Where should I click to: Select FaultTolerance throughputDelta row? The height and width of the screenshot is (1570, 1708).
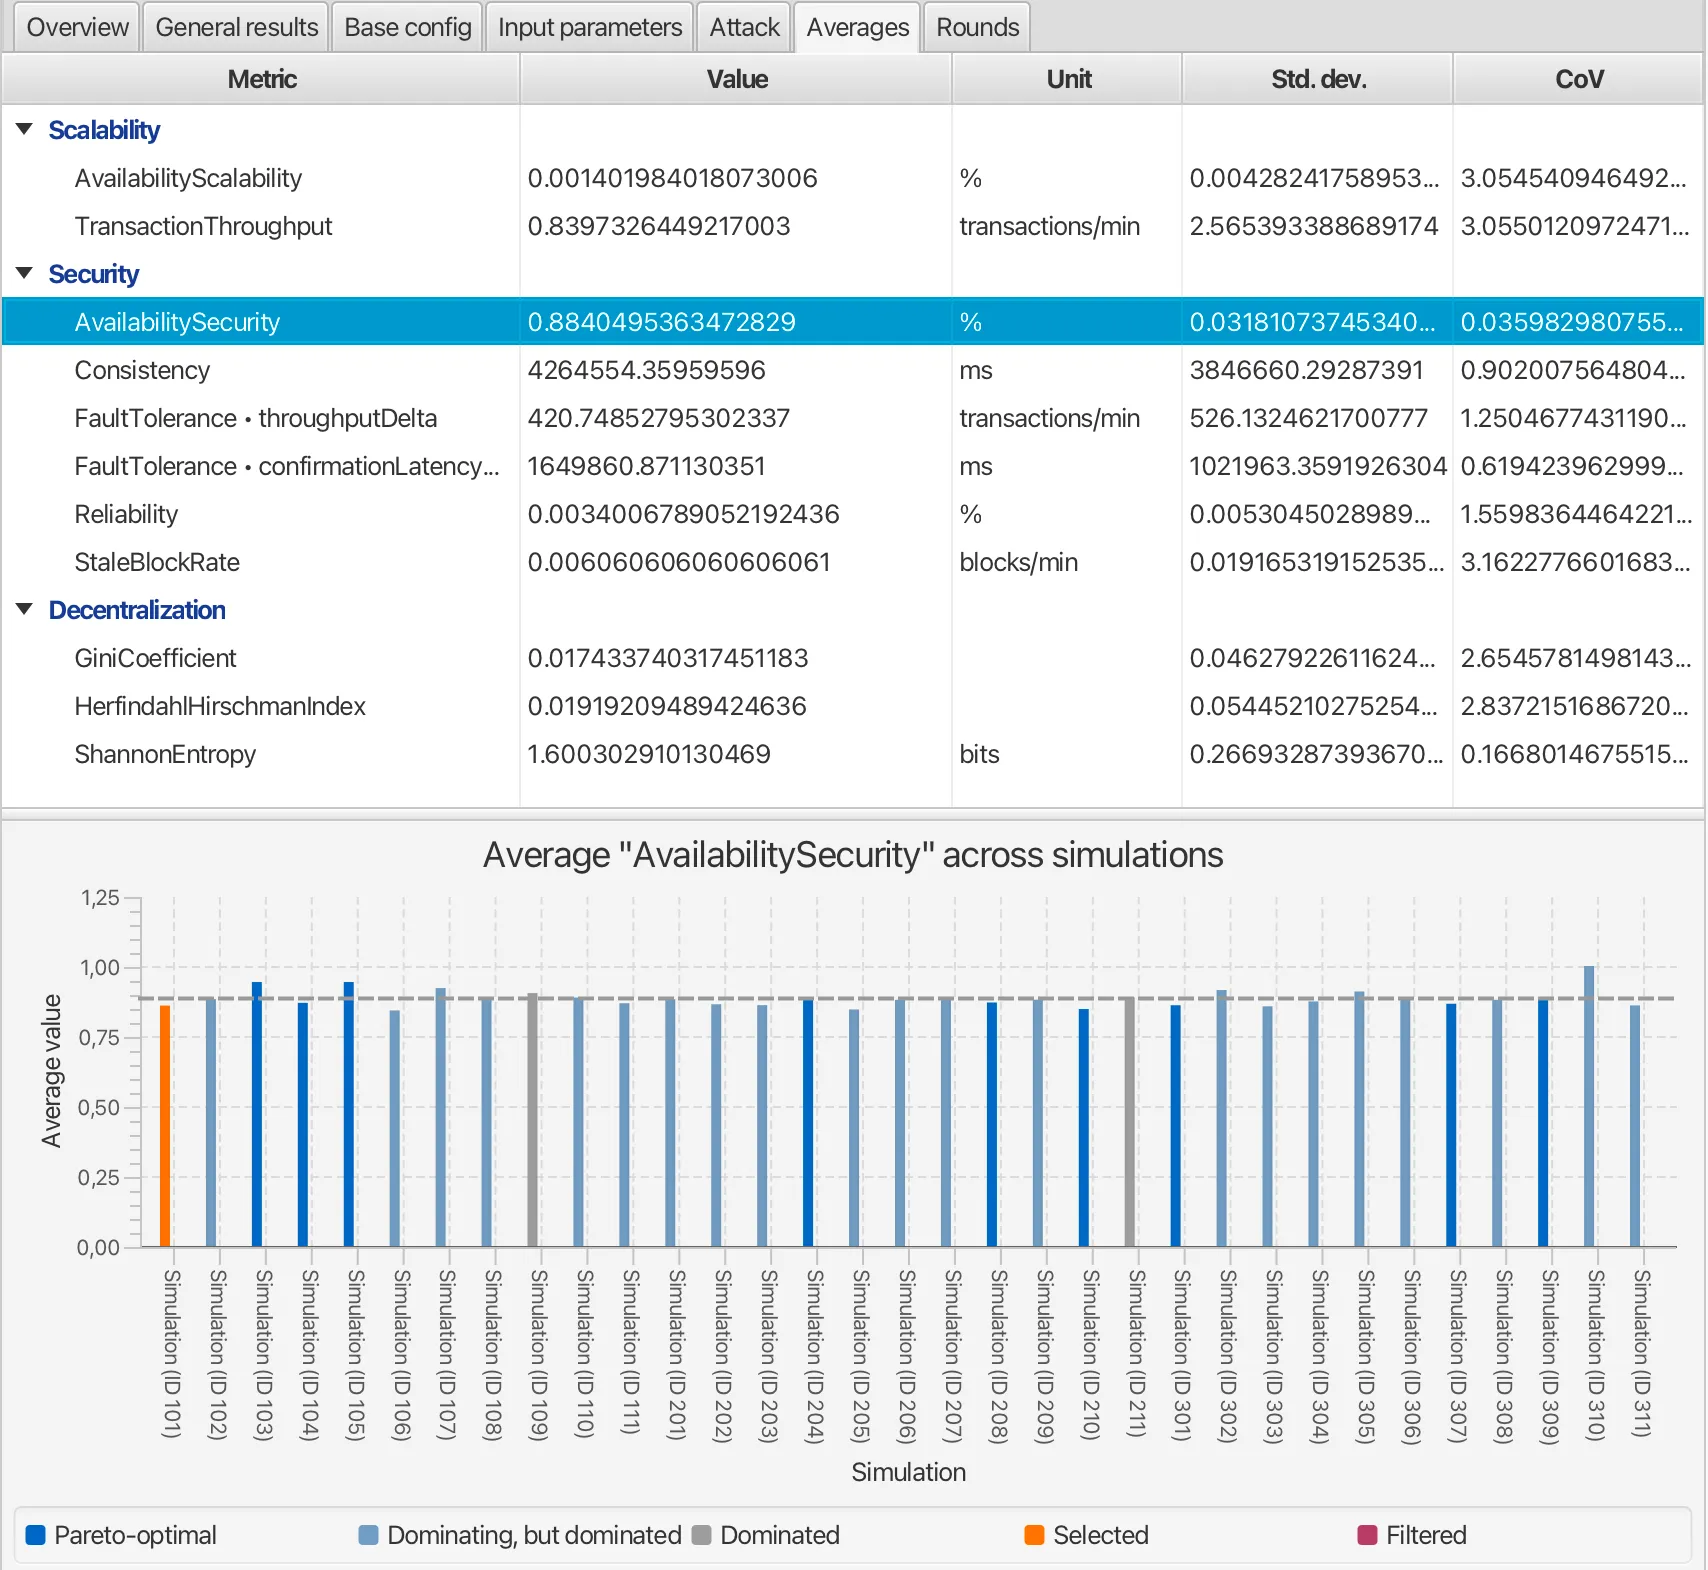click(853, 418)
